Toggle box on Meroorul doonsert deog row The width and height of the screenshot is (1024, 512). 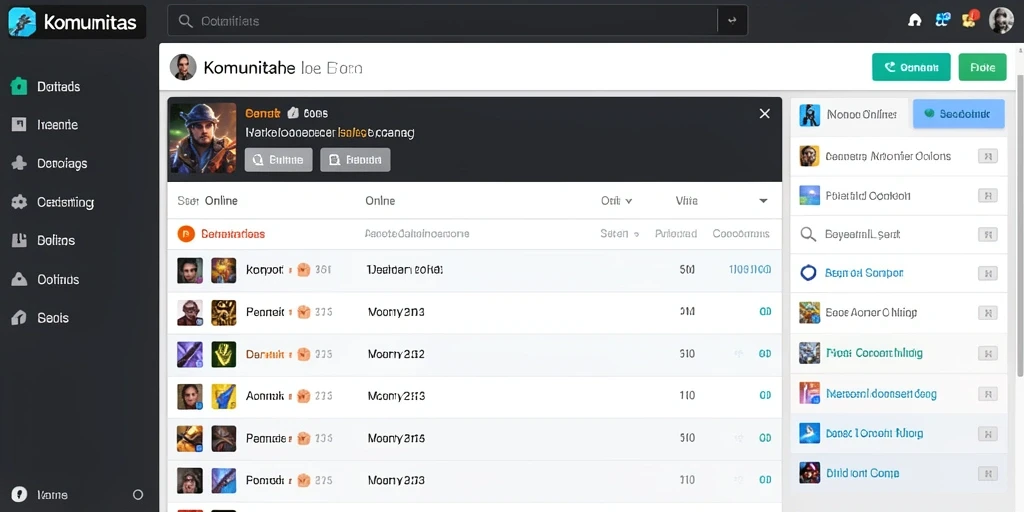point(987,394)
